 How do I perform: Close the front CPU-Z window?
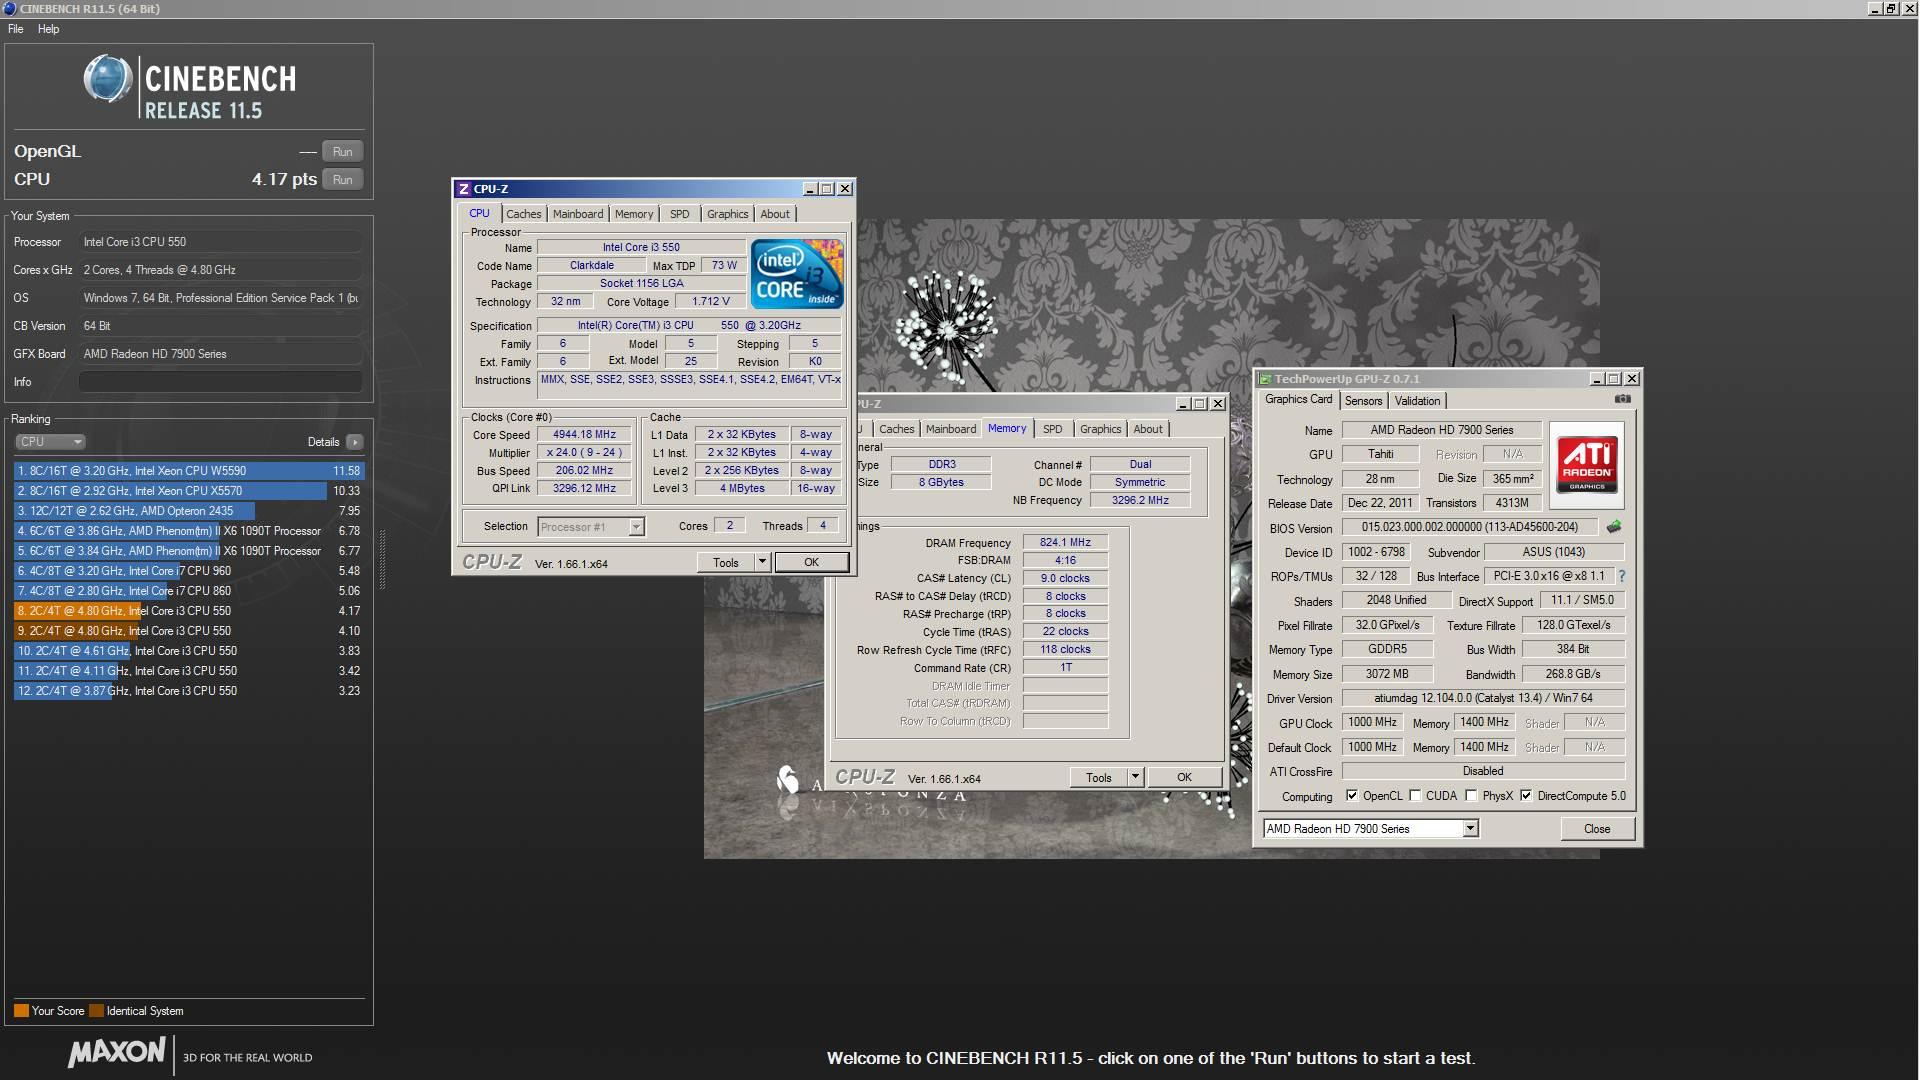click(x=845, y=189)
